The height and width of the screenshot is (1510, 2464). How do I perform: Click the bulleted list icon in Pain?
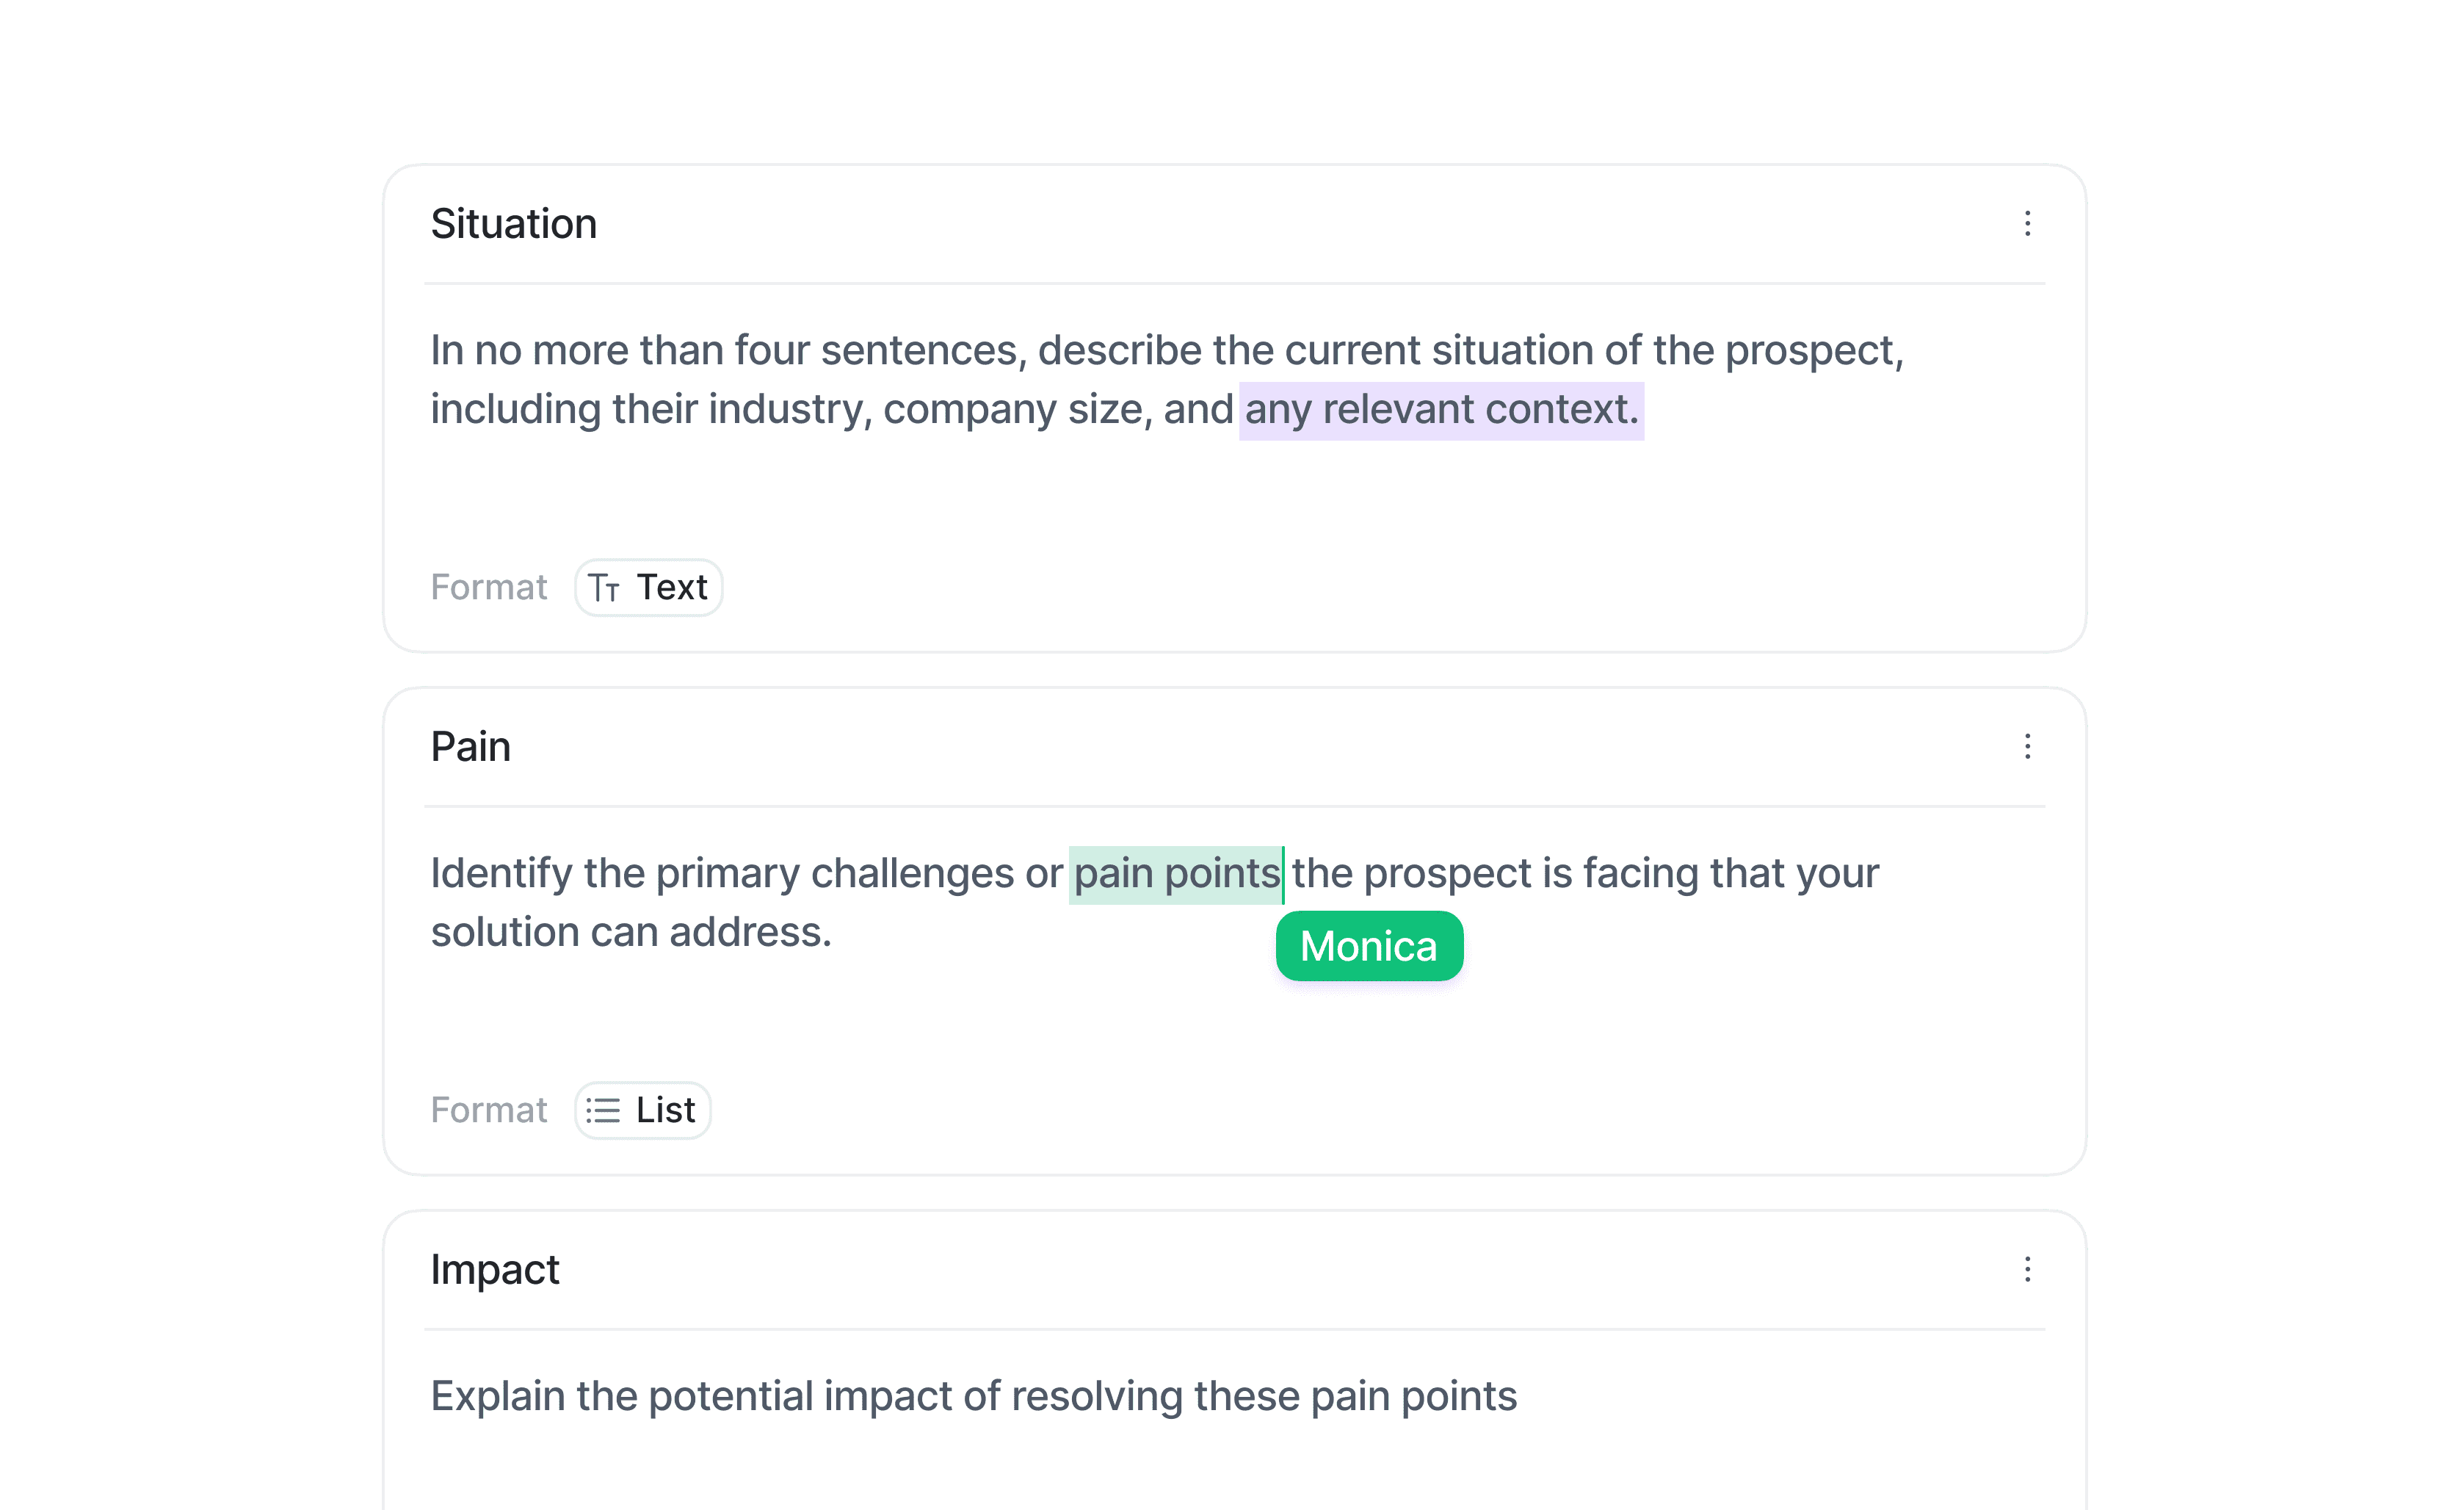tap(603, 1110)
